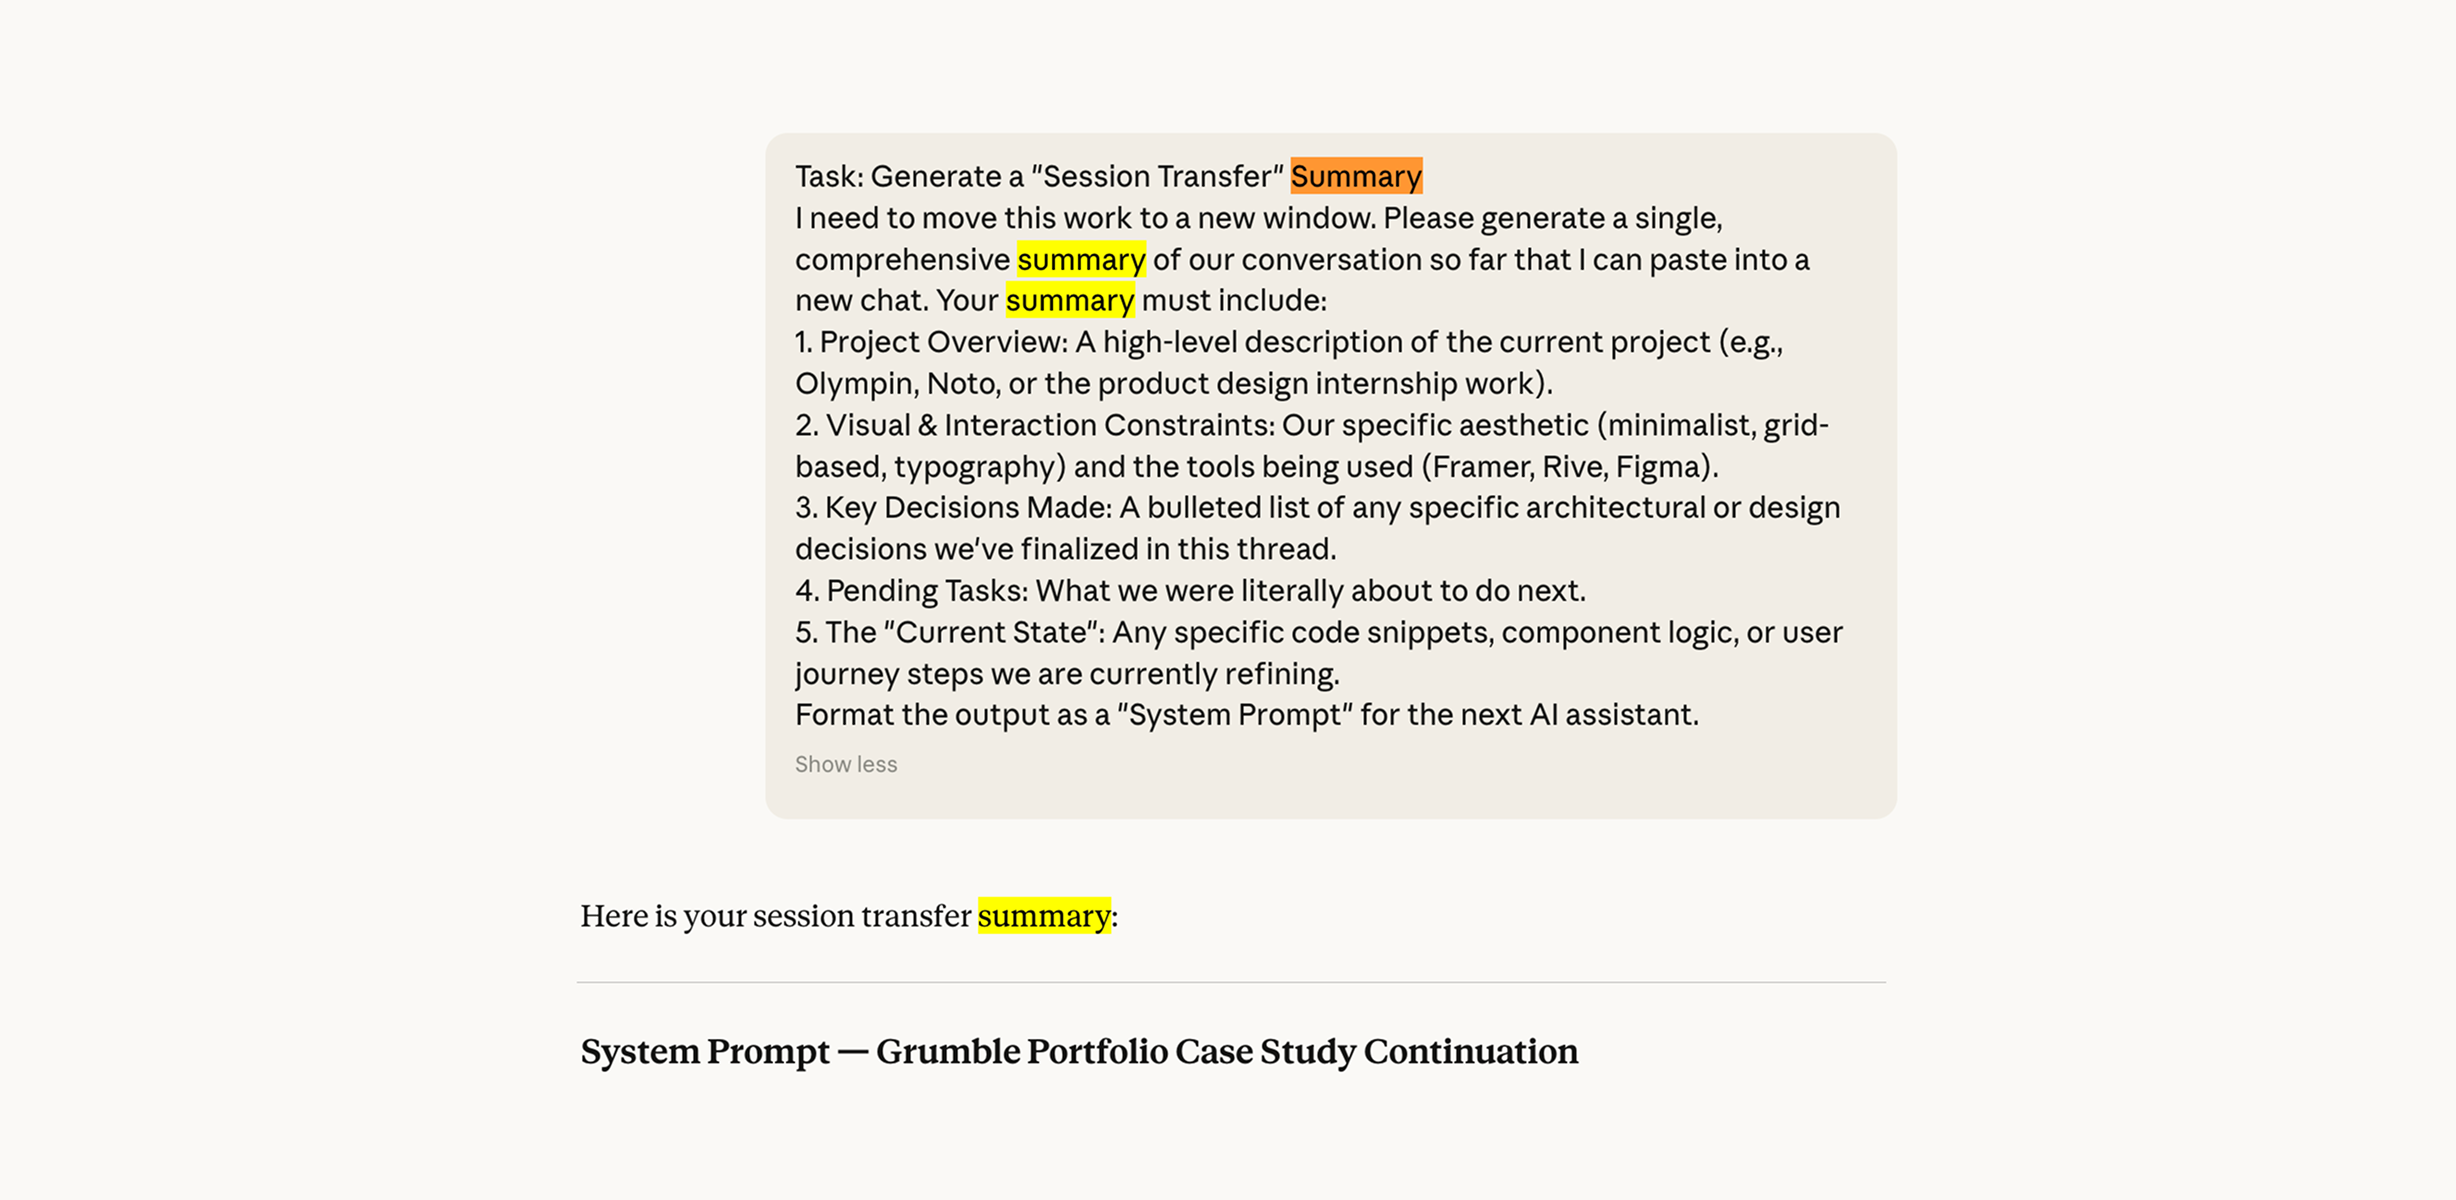Collapse the message with Show less
The image size is (2456, 1200).
[x=846, y=764]
